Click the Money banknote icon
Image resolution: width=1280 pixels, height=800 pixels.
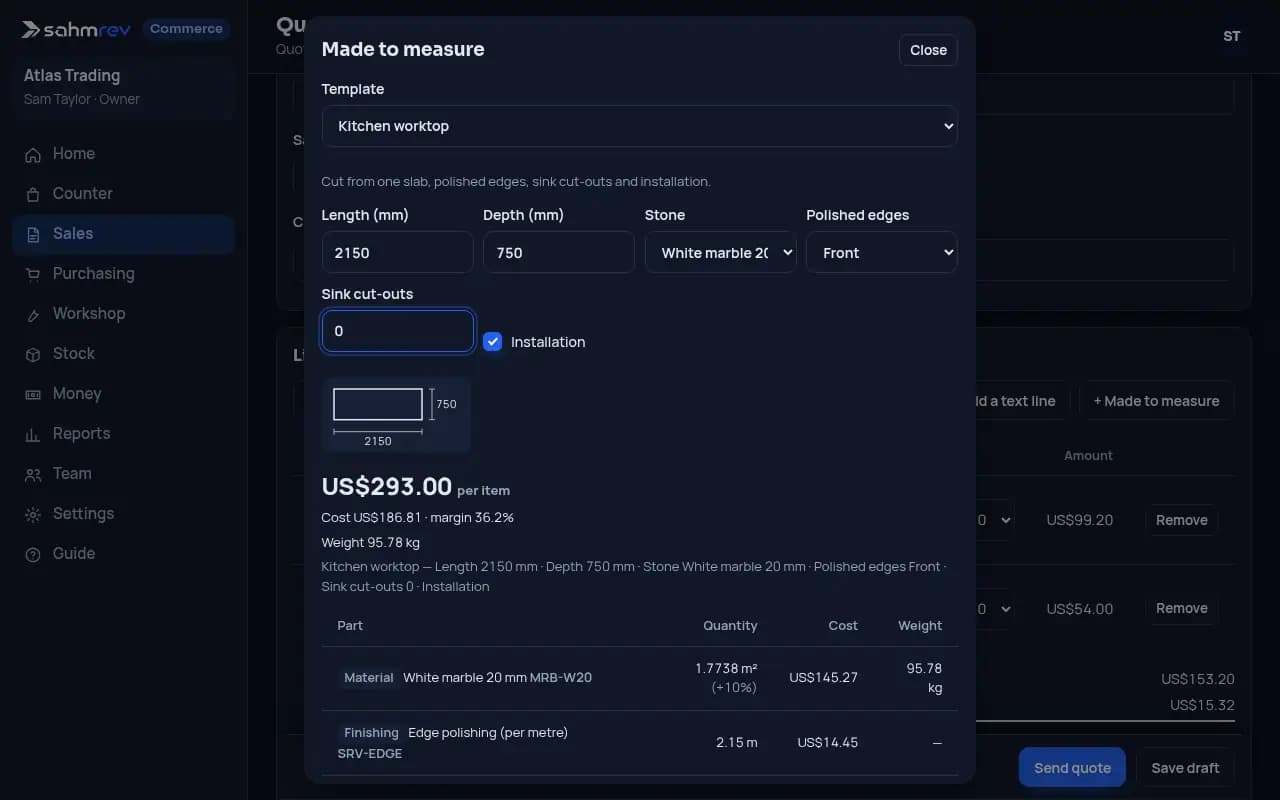(33, 394)
